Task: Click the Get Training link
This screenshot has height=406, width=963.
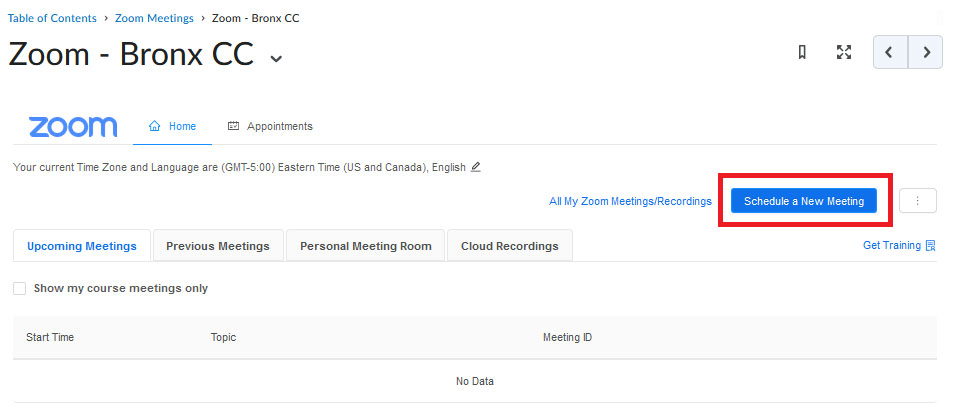Action: point(892,245)
